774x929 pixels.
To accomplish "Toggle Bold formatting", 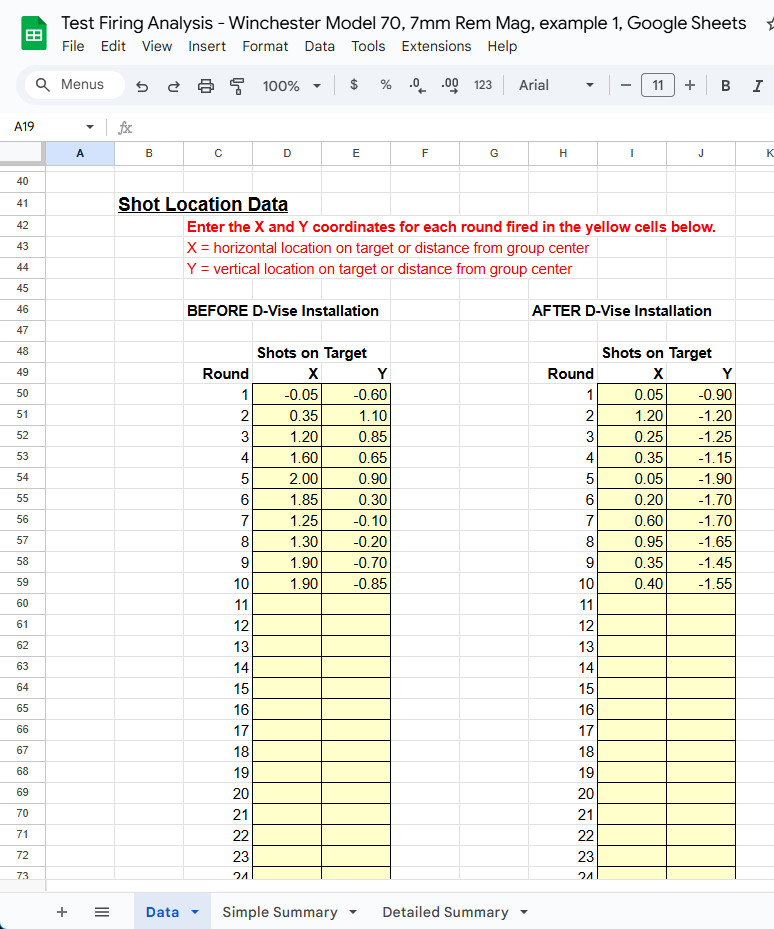I will (725, 86).
